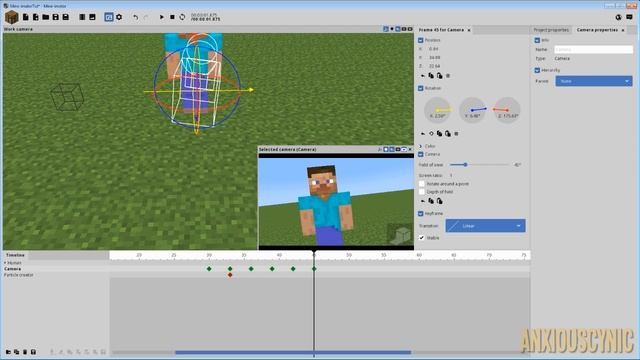Adjust the Field of view slider
Image resolution: width=640 pixels, height=360 pixels.
click(x=479, y=165)
